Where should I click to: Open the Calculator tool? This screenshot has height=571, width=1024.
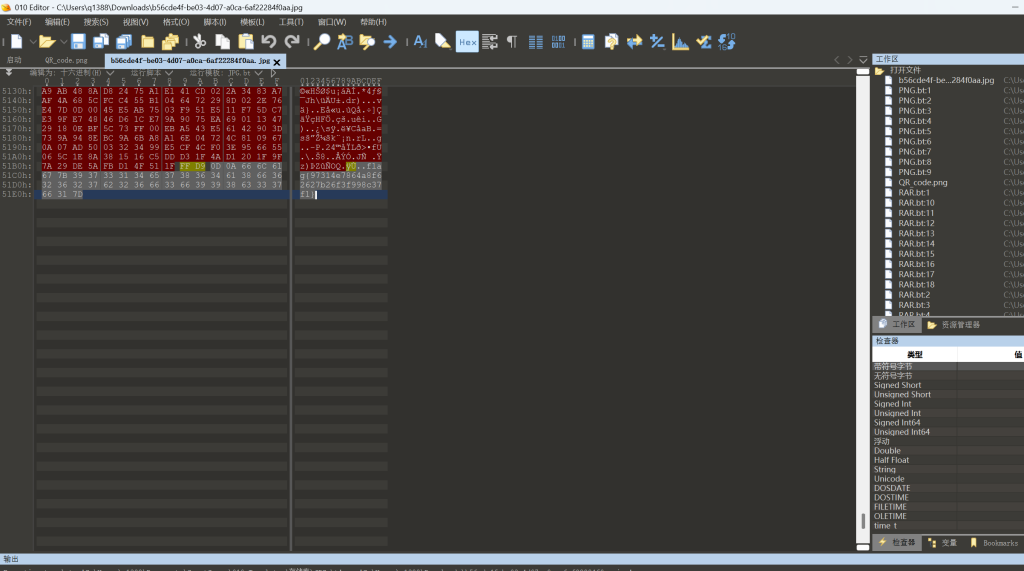point(588,42)
